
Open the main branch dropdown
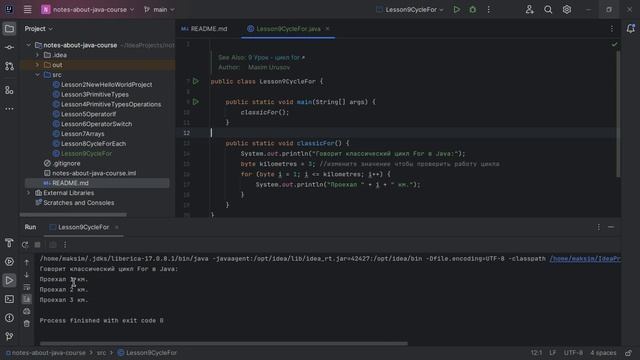159,9
